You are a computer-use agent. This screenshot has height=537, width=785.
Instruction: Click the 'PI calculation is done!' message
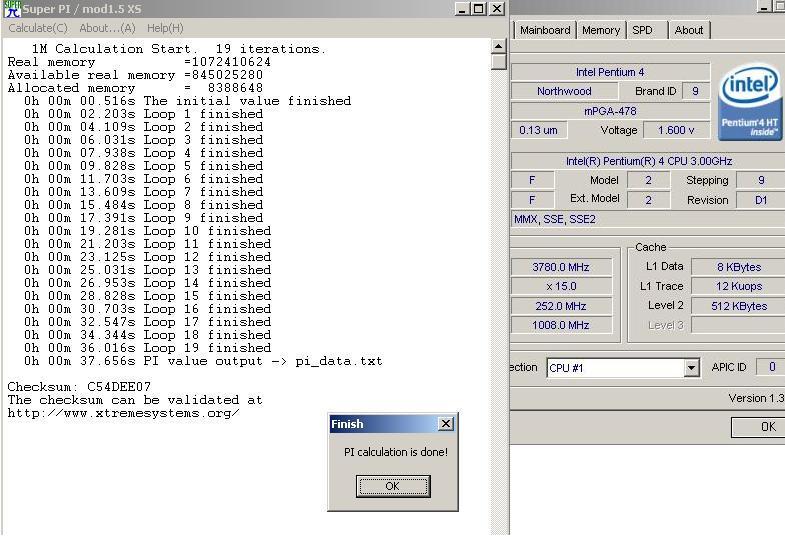(x=396, y=452)
